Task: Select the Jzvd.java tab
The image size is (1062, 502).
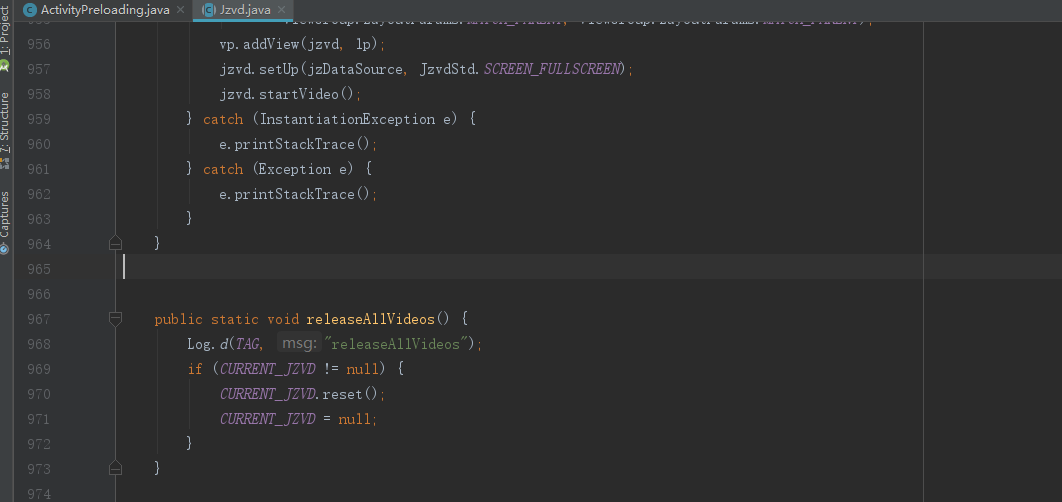Action: click(245, 9)
